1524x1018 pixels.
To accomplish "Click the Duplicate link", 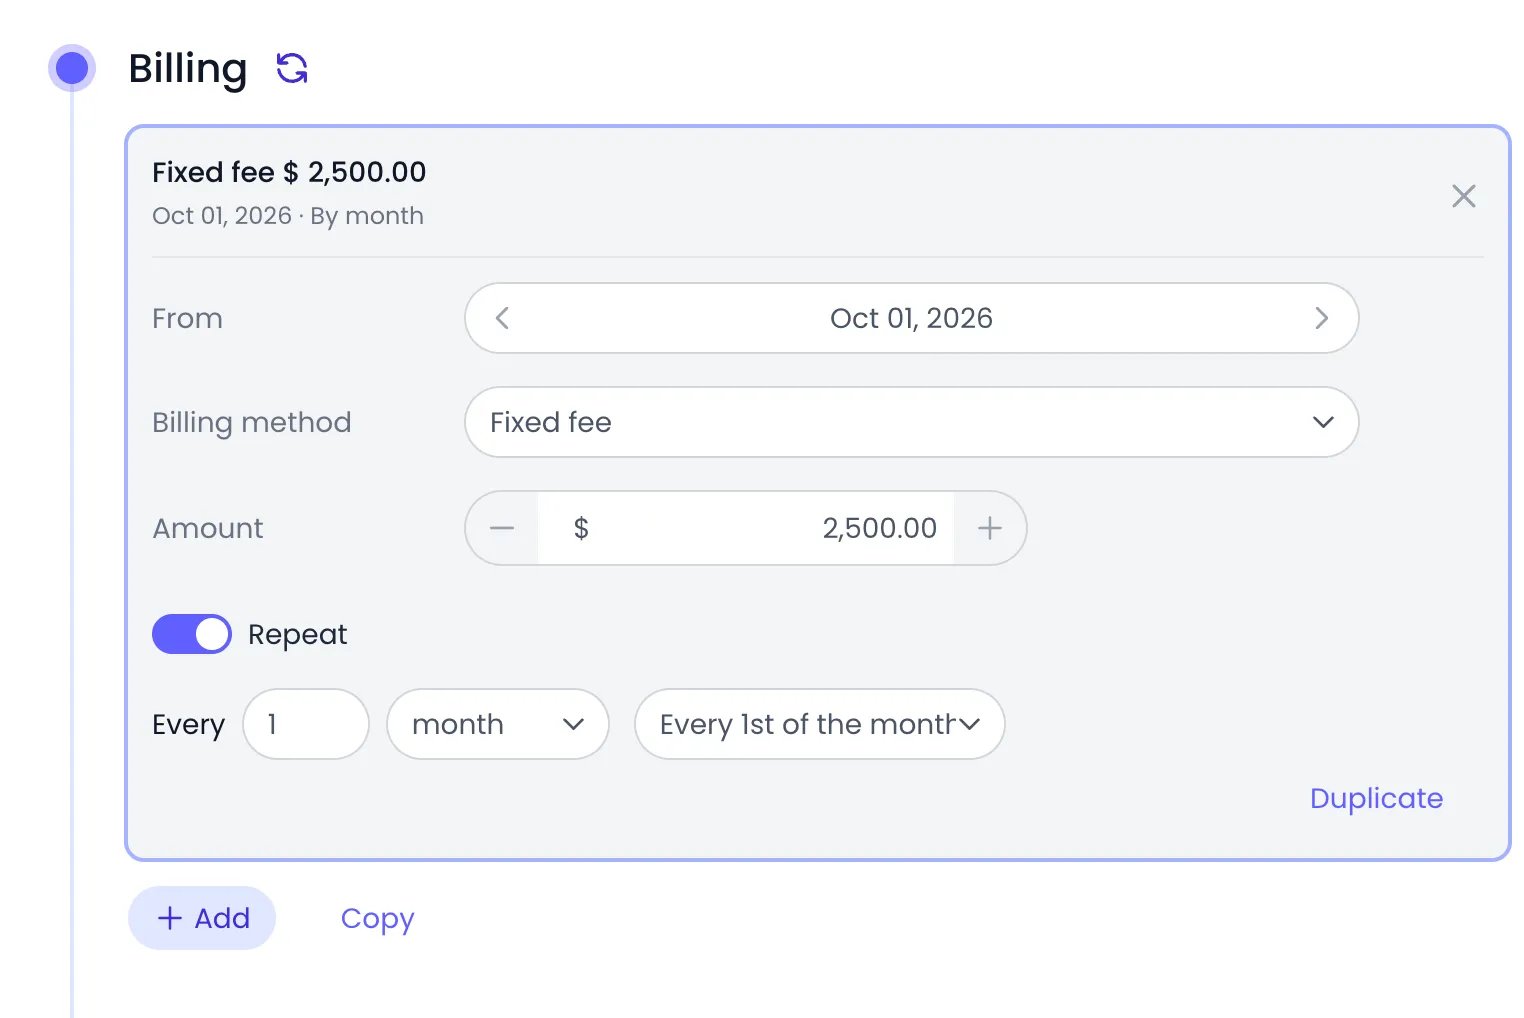I will [x=1376, y=798].
